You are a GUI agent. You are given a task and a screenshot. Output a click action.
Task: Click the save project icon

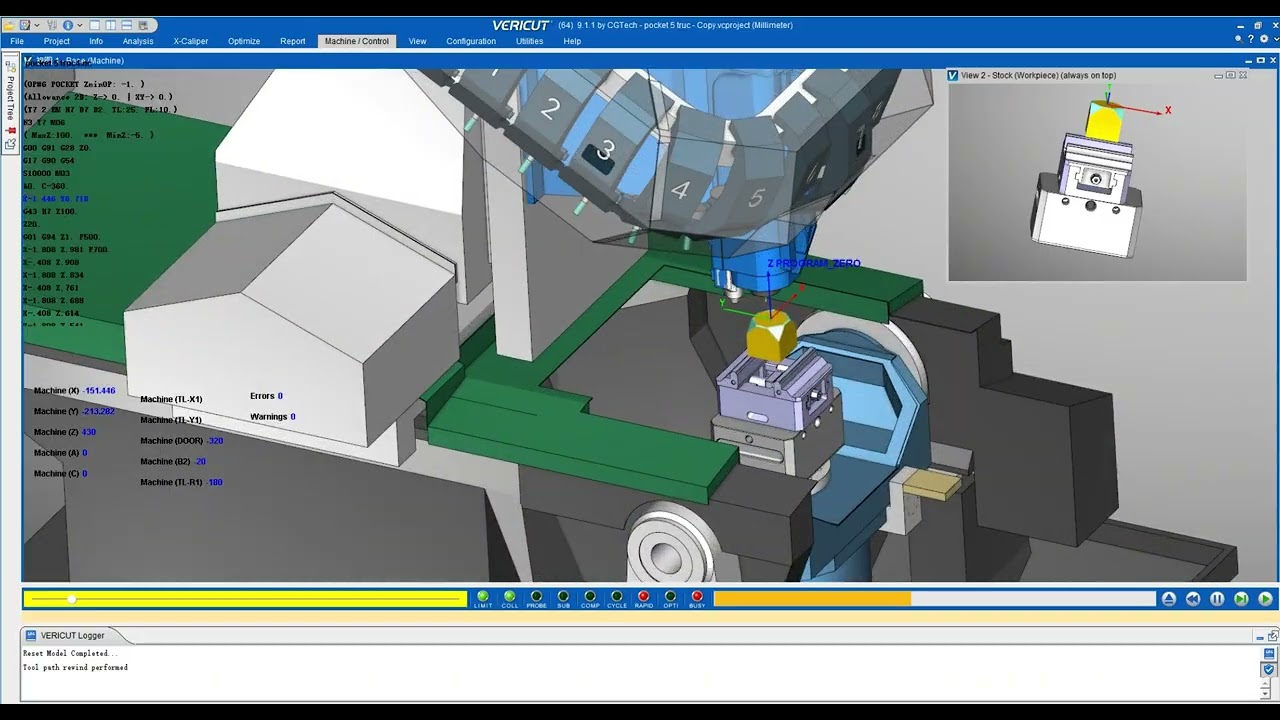click(x=25, y=25)
